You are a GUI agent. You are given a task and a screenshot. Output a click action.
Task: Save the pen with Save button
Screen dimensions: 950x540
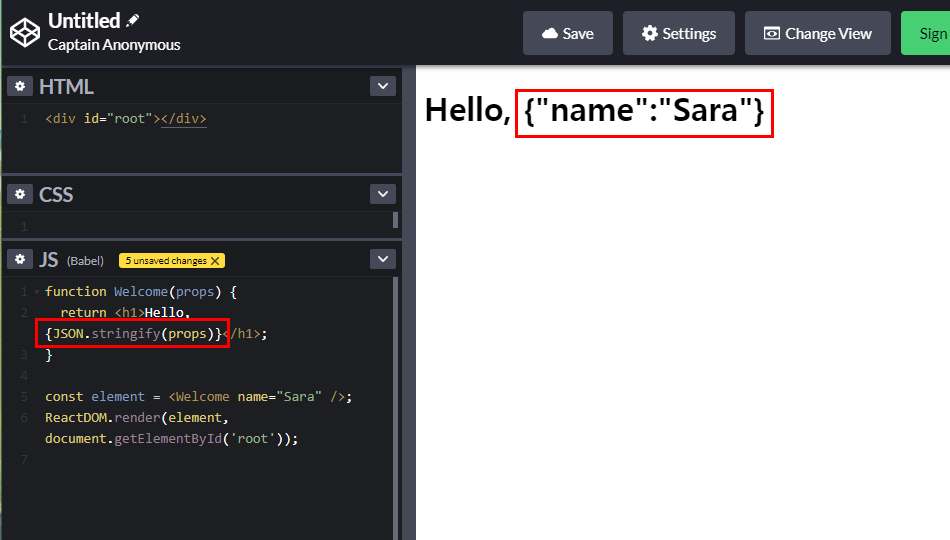pyautogui.click(x=568, y=33)
